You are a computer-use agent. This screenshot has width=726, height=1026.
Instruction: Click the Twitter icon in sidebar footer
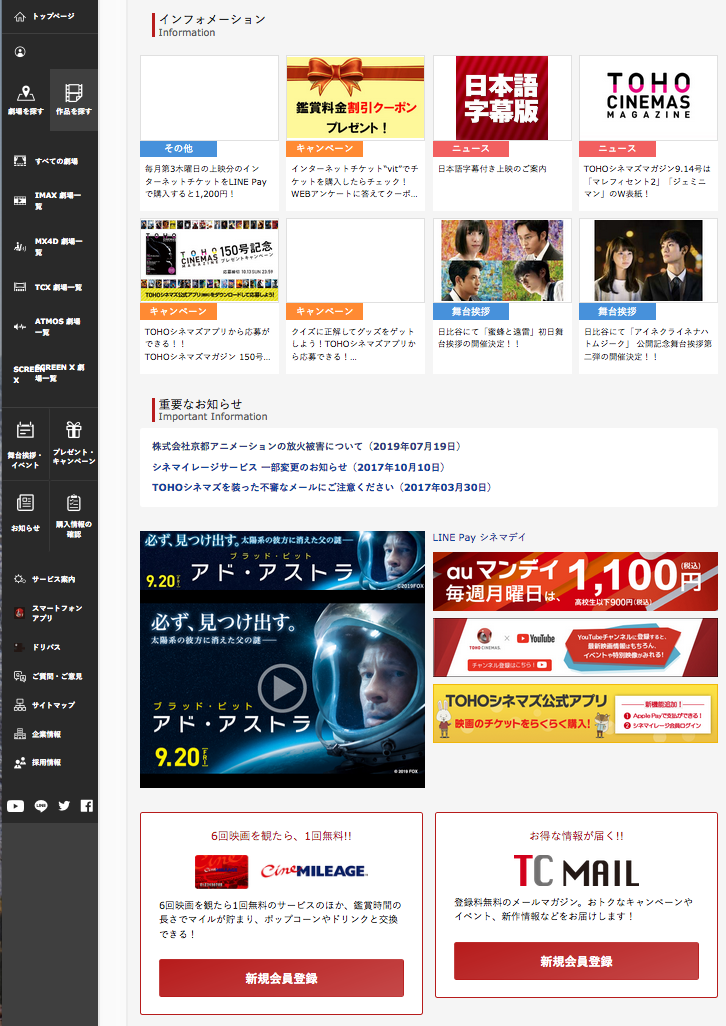coord(64,806)
